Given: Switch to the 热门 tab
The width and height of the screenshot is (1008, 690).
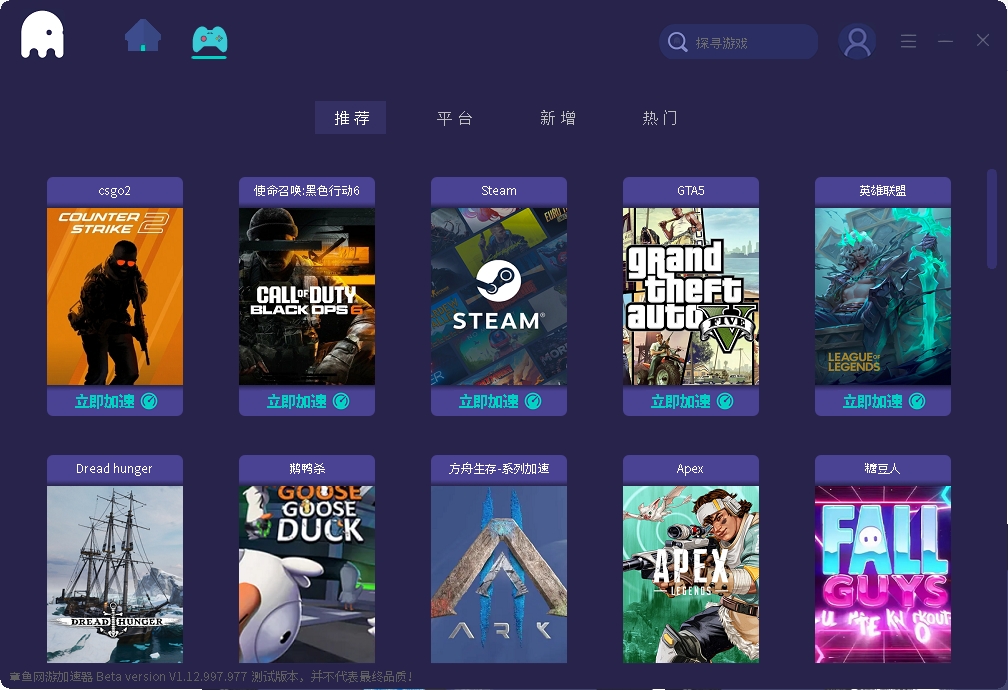Looking at the screenshot, I should coord(660,118).
